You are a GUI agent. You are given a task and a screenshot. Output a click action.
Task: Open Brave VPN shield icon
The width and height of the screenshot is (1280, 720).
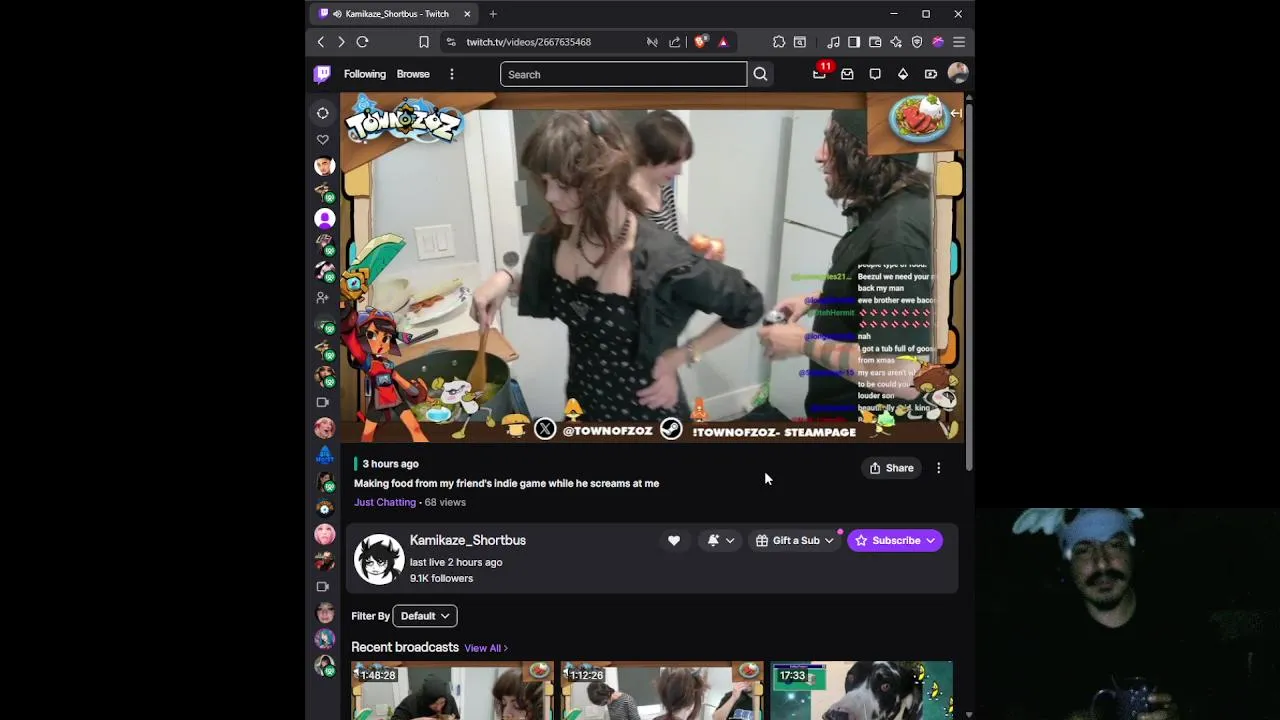click(x=917, y=42)
